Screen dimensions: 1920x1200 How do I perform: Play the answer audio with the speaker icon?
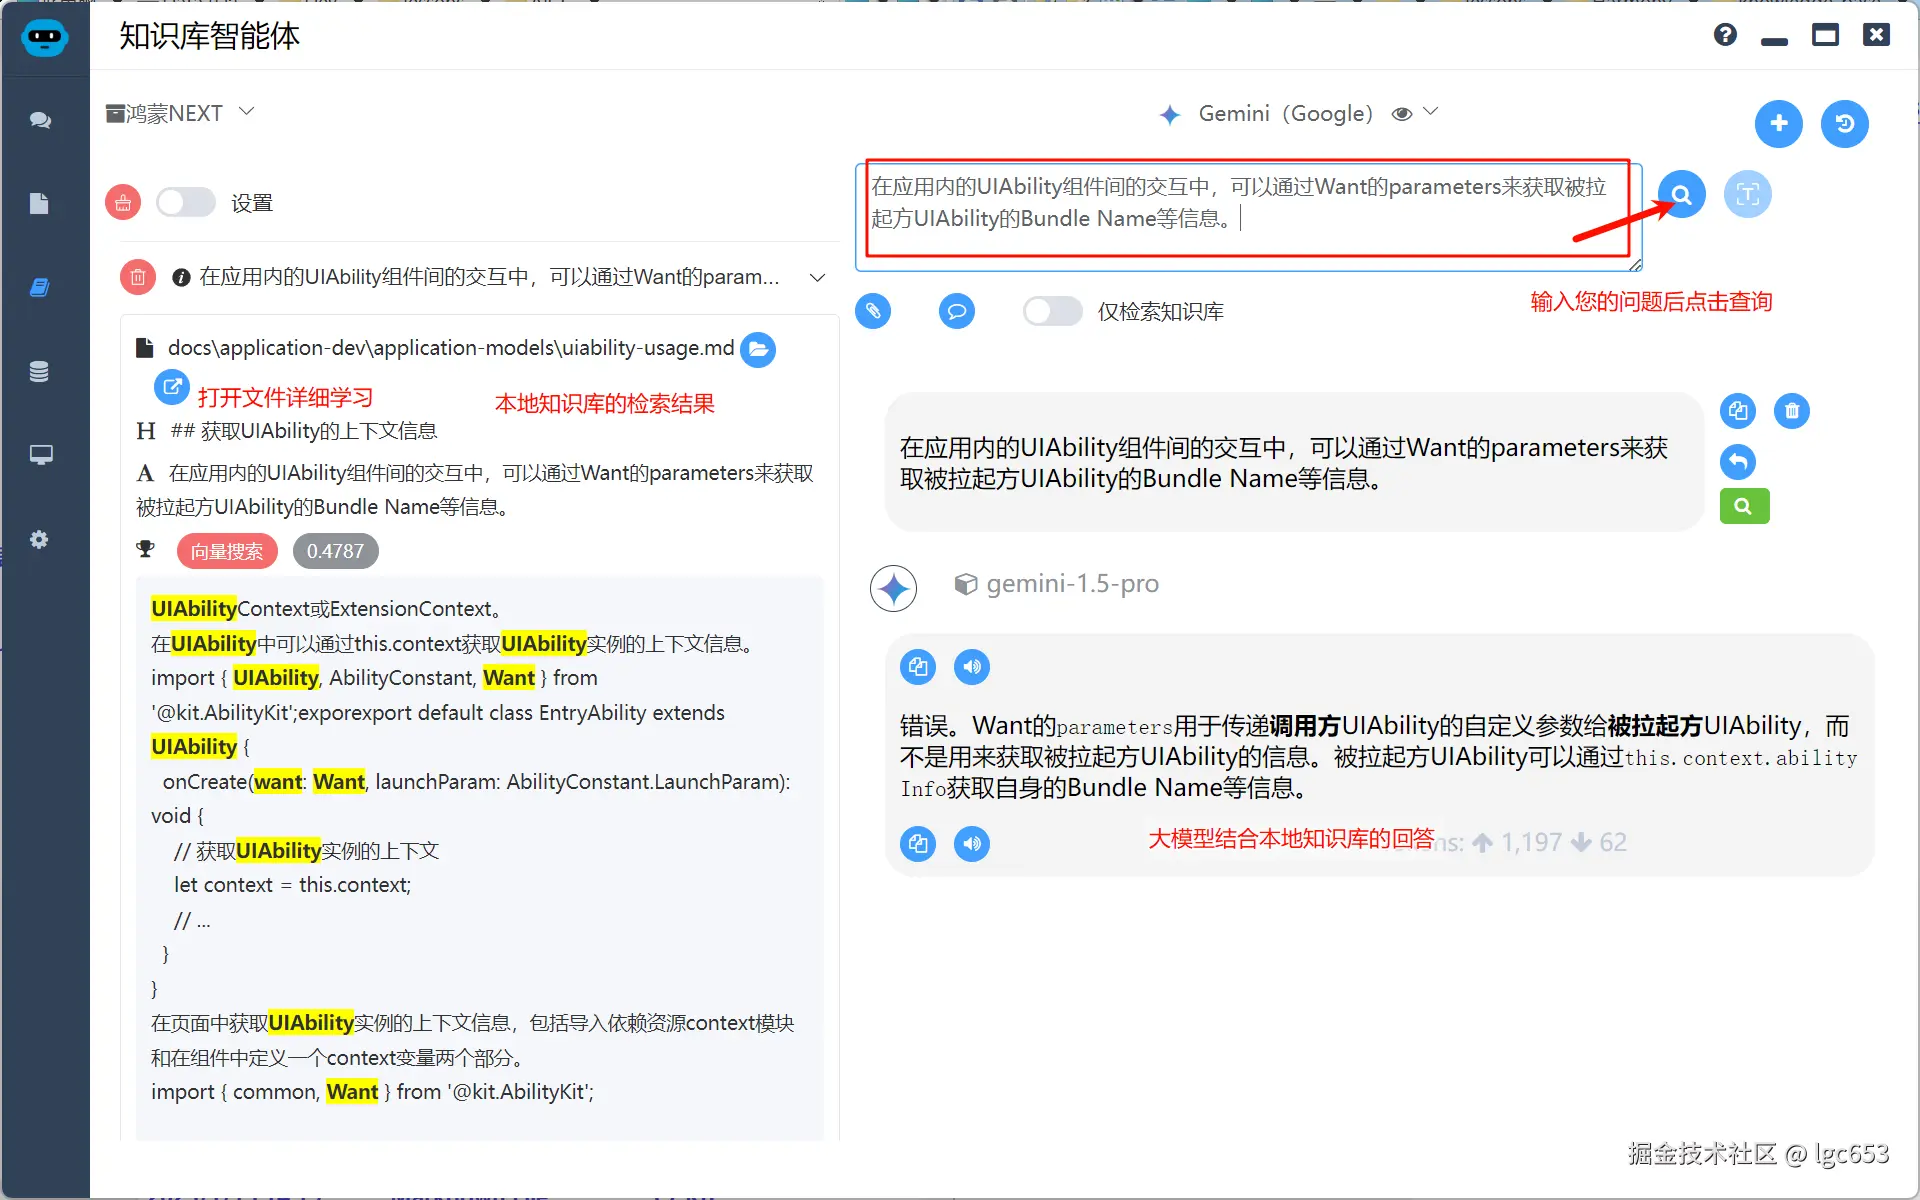pos(971,667)
